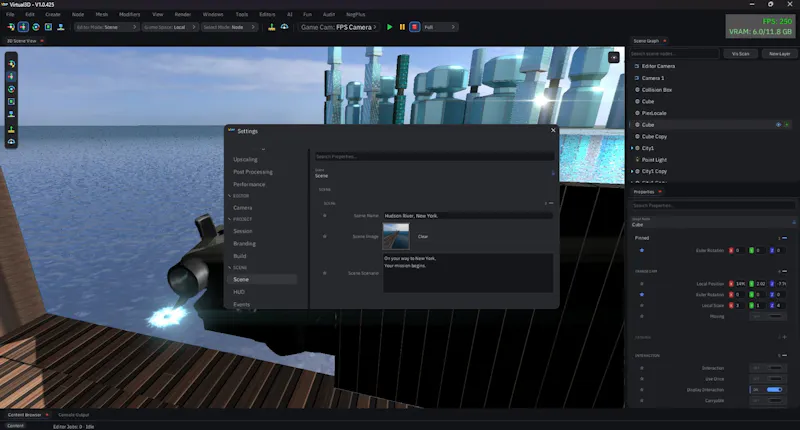This screenshot has height=430, width=800.
Task: Toggle the Moving switch in Properties
Action: [x=767, y=316]
